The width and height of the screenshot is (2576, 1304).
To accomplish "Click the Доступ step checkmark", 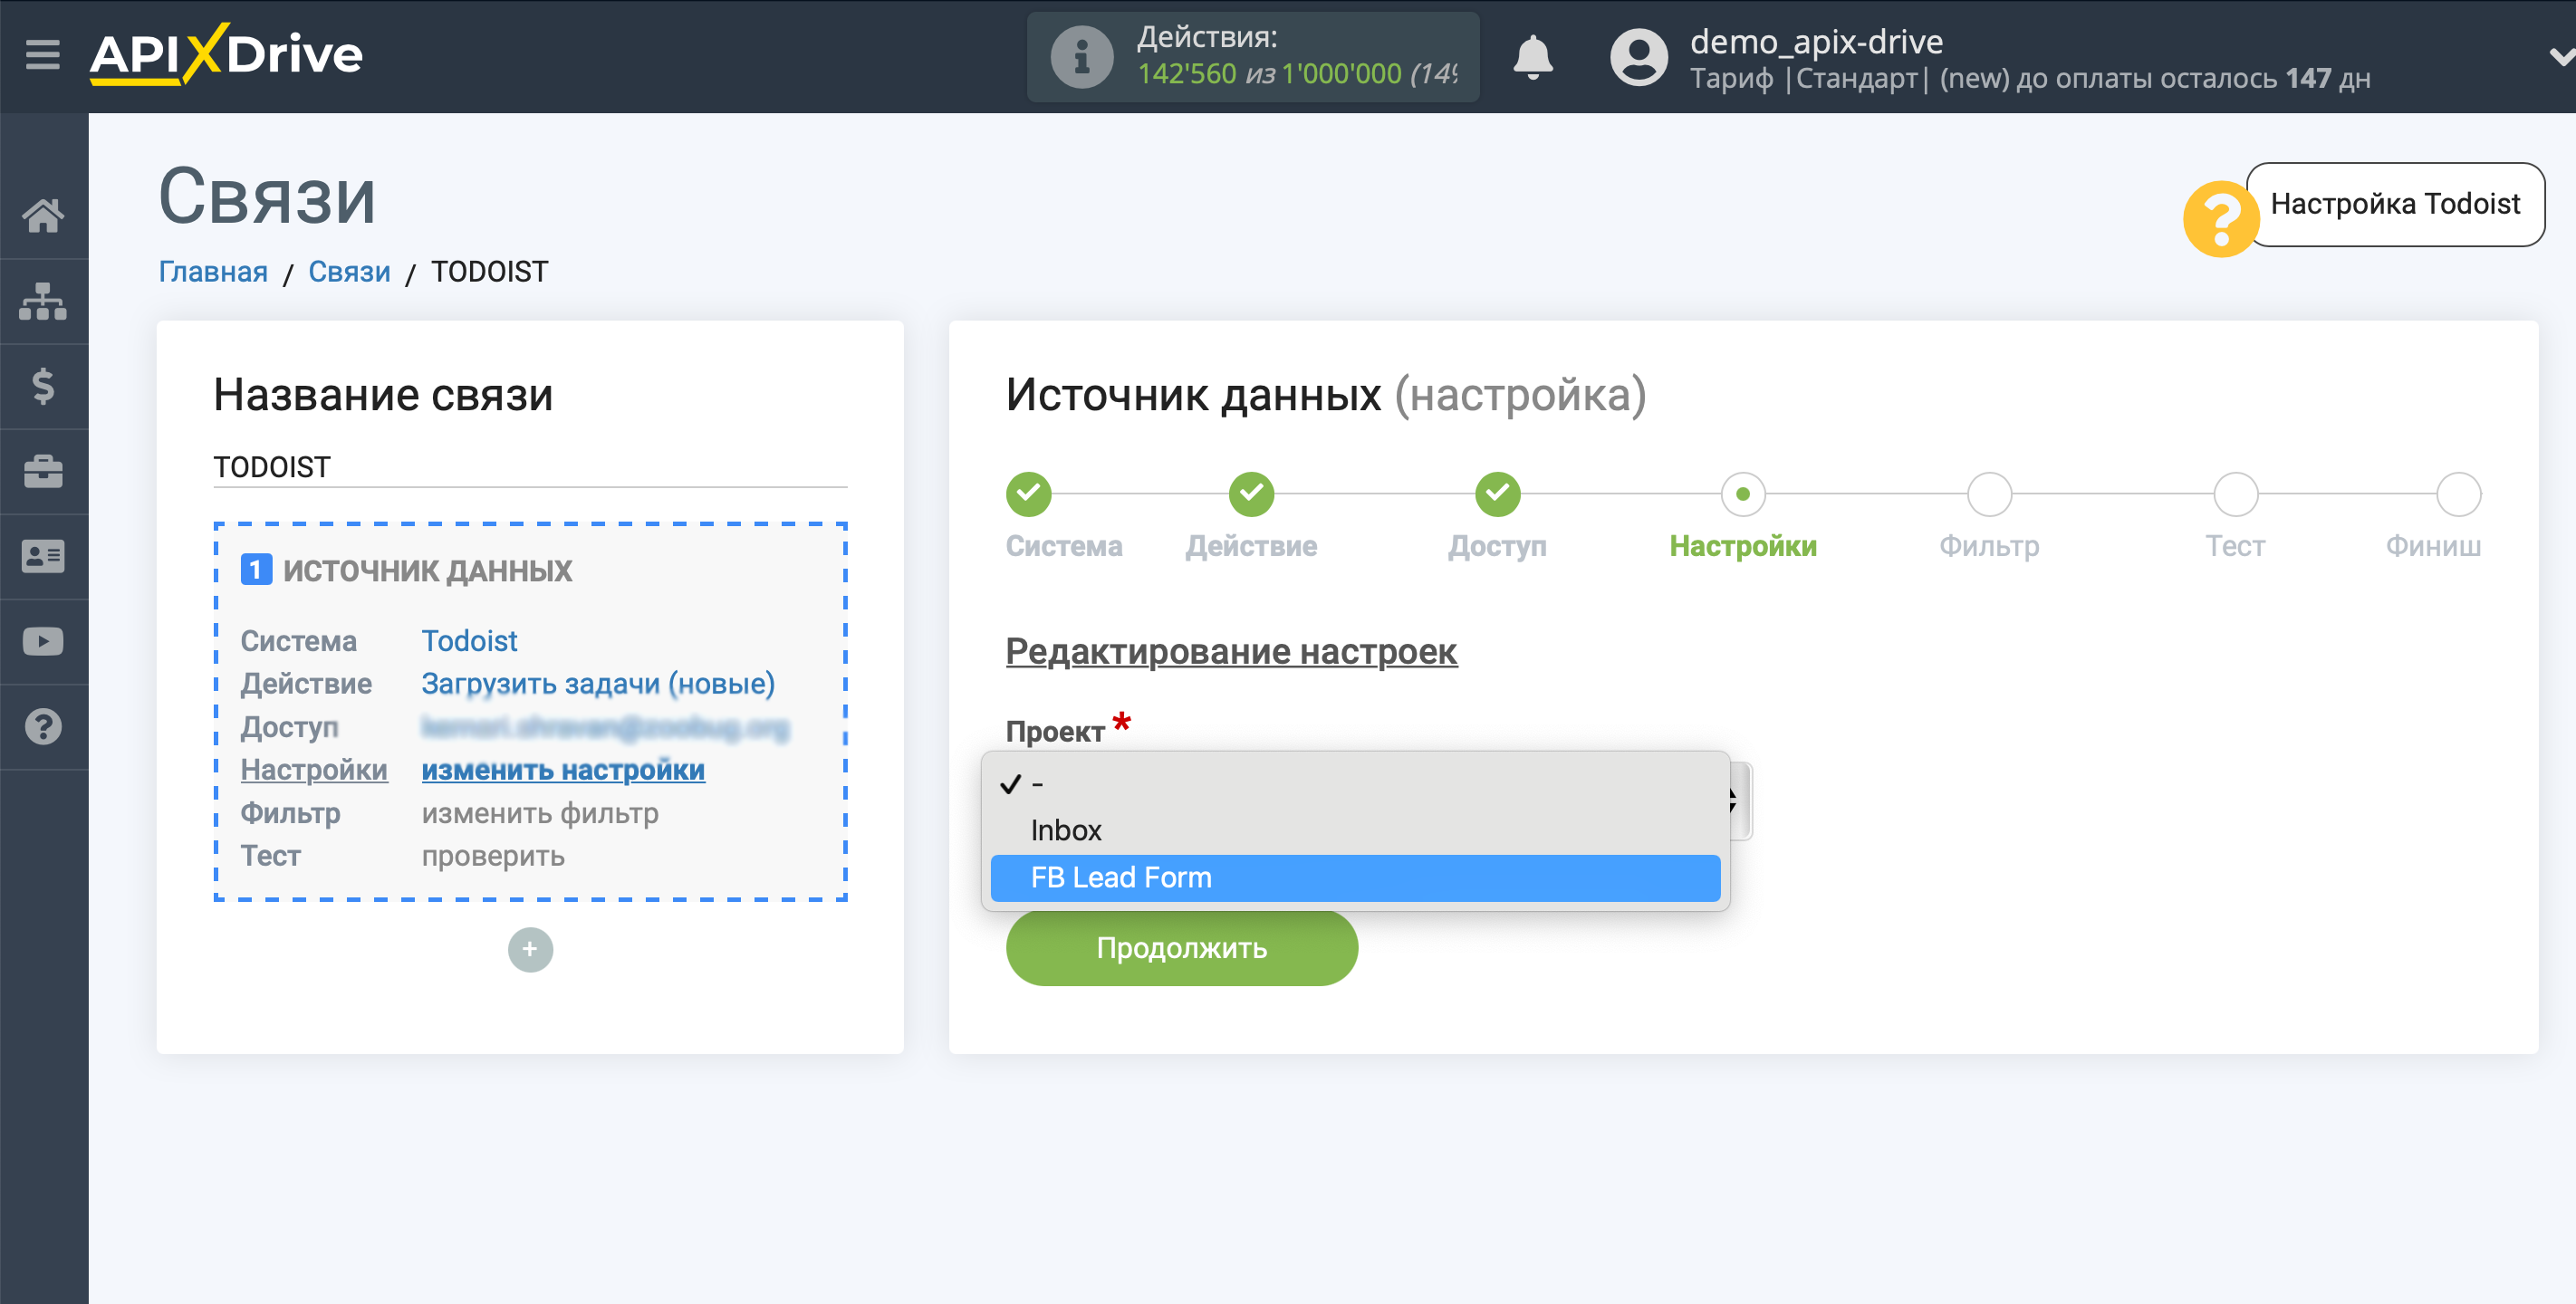I will click(x=1497, y=494).
